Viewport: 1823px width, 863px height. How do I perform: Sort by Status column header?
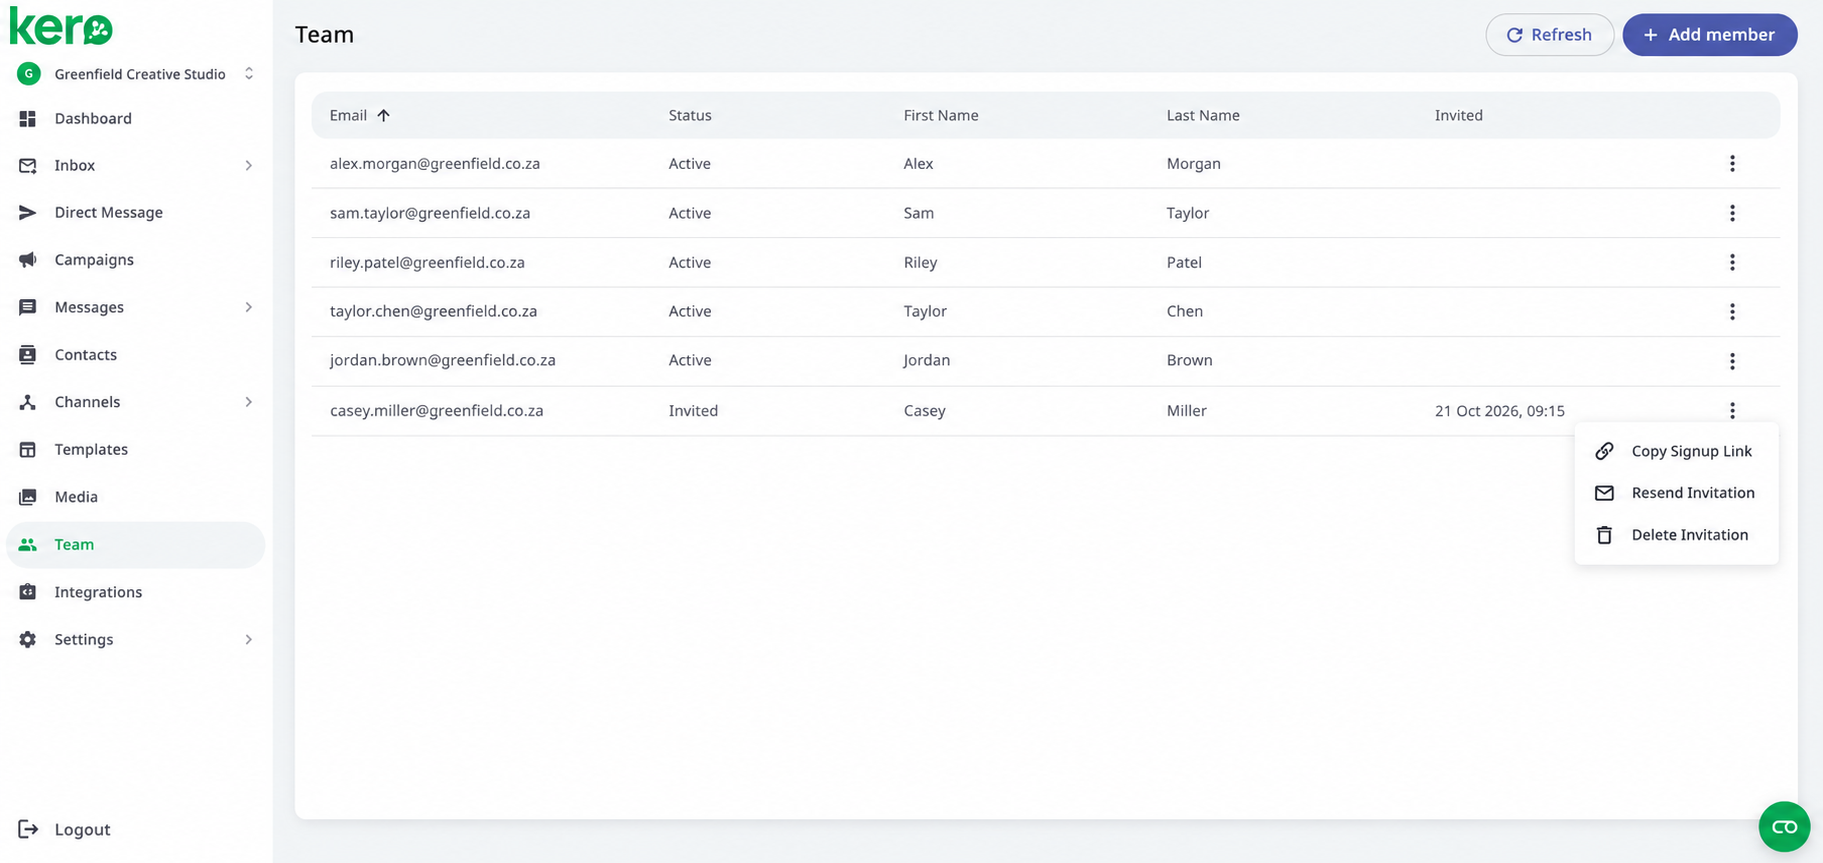[690, 115]
